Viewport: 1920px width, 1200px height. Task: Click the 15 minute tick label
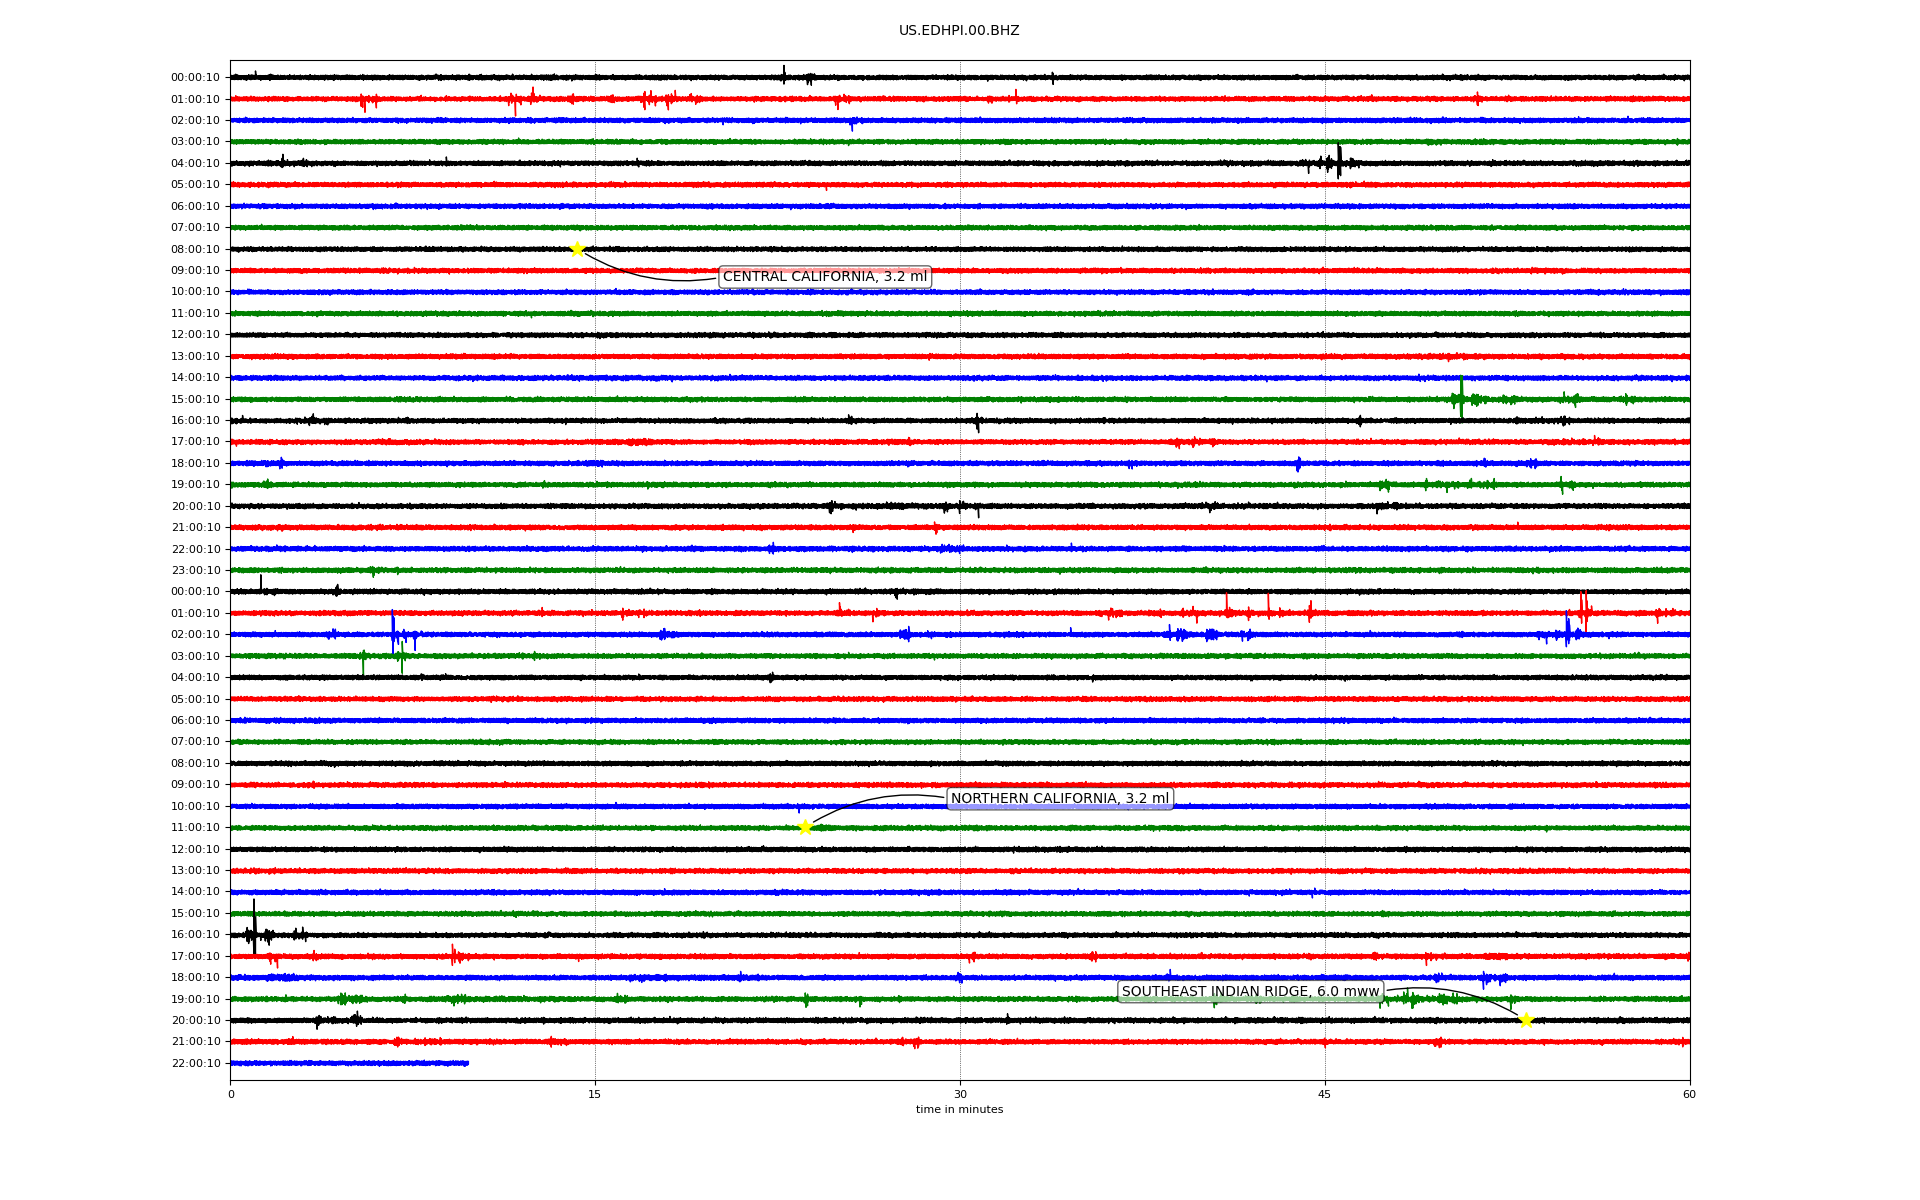point(595,1094)
